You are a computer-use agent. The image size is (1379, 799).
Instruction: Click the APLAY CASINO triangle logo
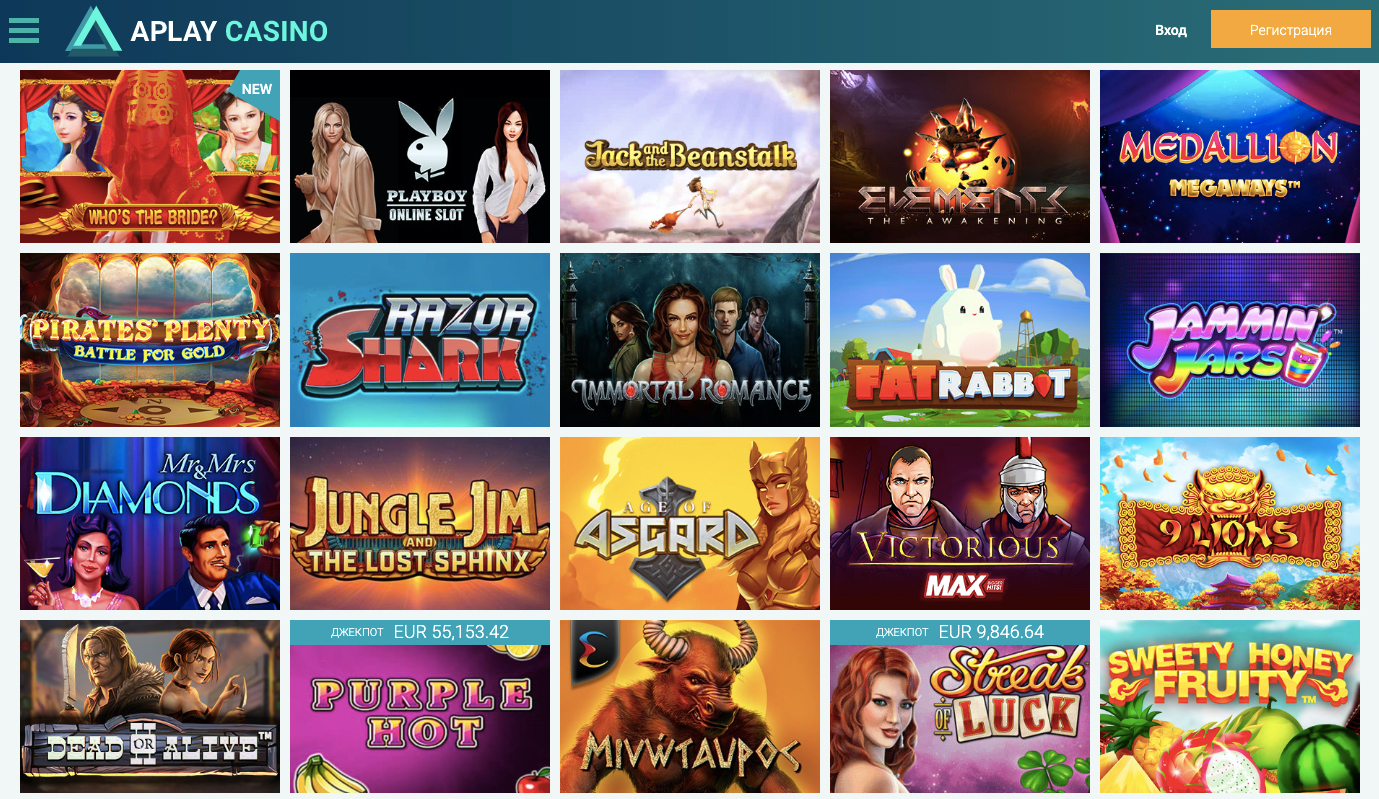(94, 30)
